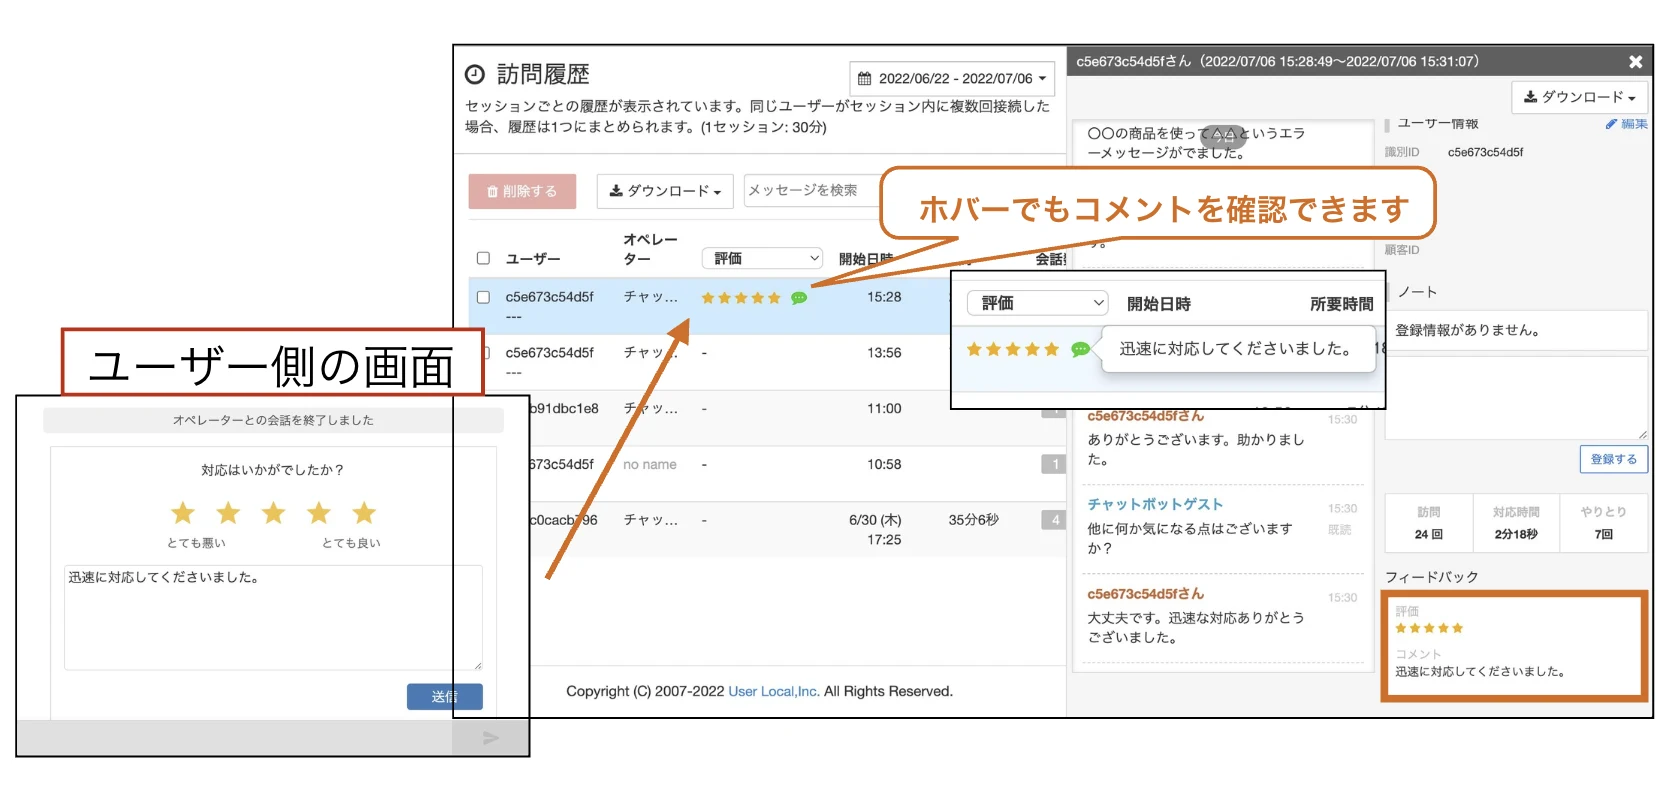Viewport: 1674px width, 792px height.
Task: Toggle the select-all checkbox beside ユーザー header
Action: 483,258
